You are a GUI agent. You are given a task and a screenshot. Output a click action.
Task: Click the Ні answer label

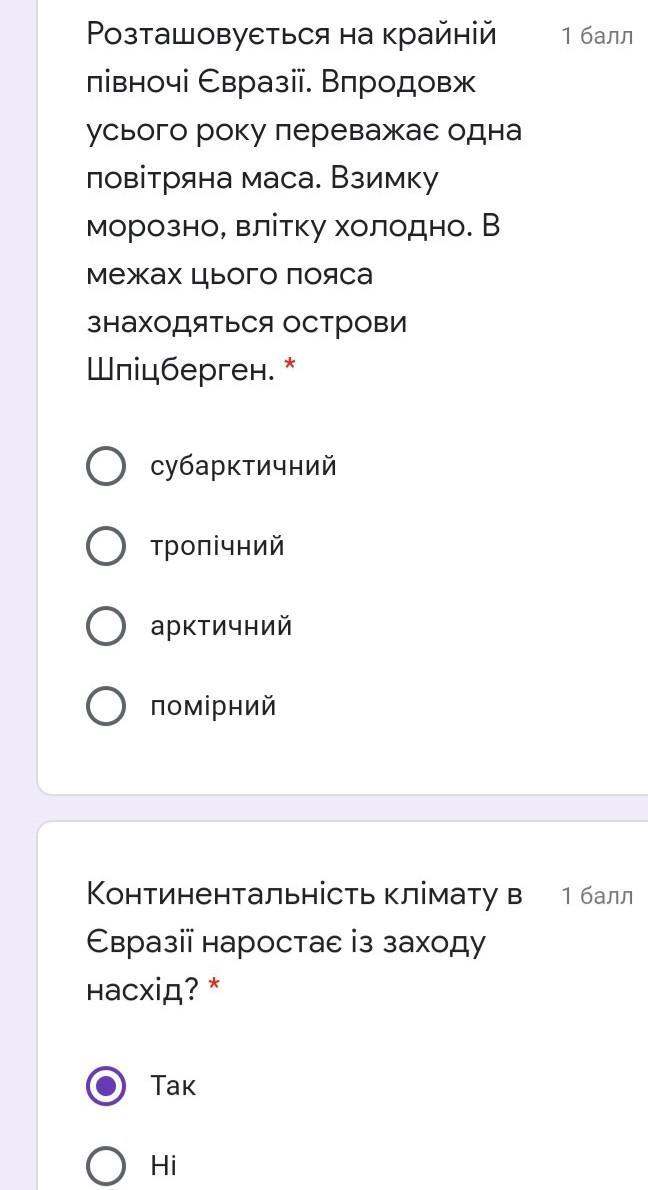(x=163, y=1166)
